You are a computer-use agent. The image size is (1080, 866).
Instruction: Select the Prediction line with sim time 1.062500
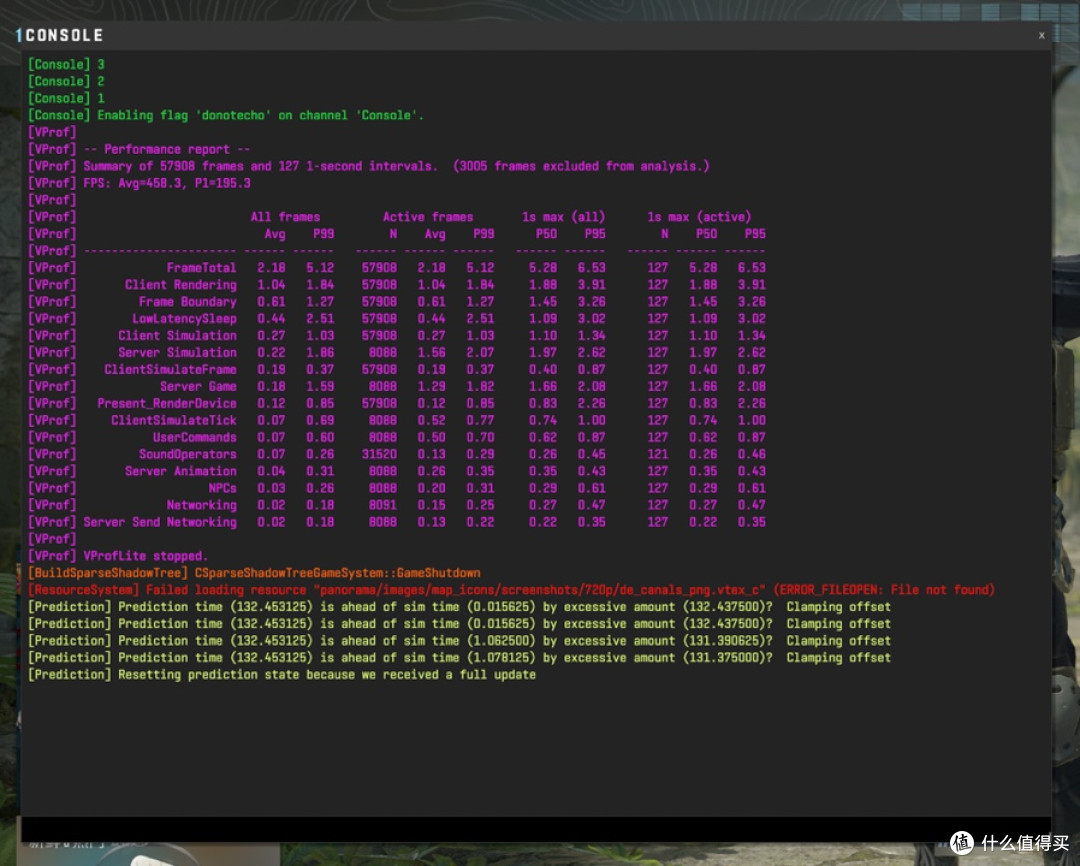click(459, 641)
